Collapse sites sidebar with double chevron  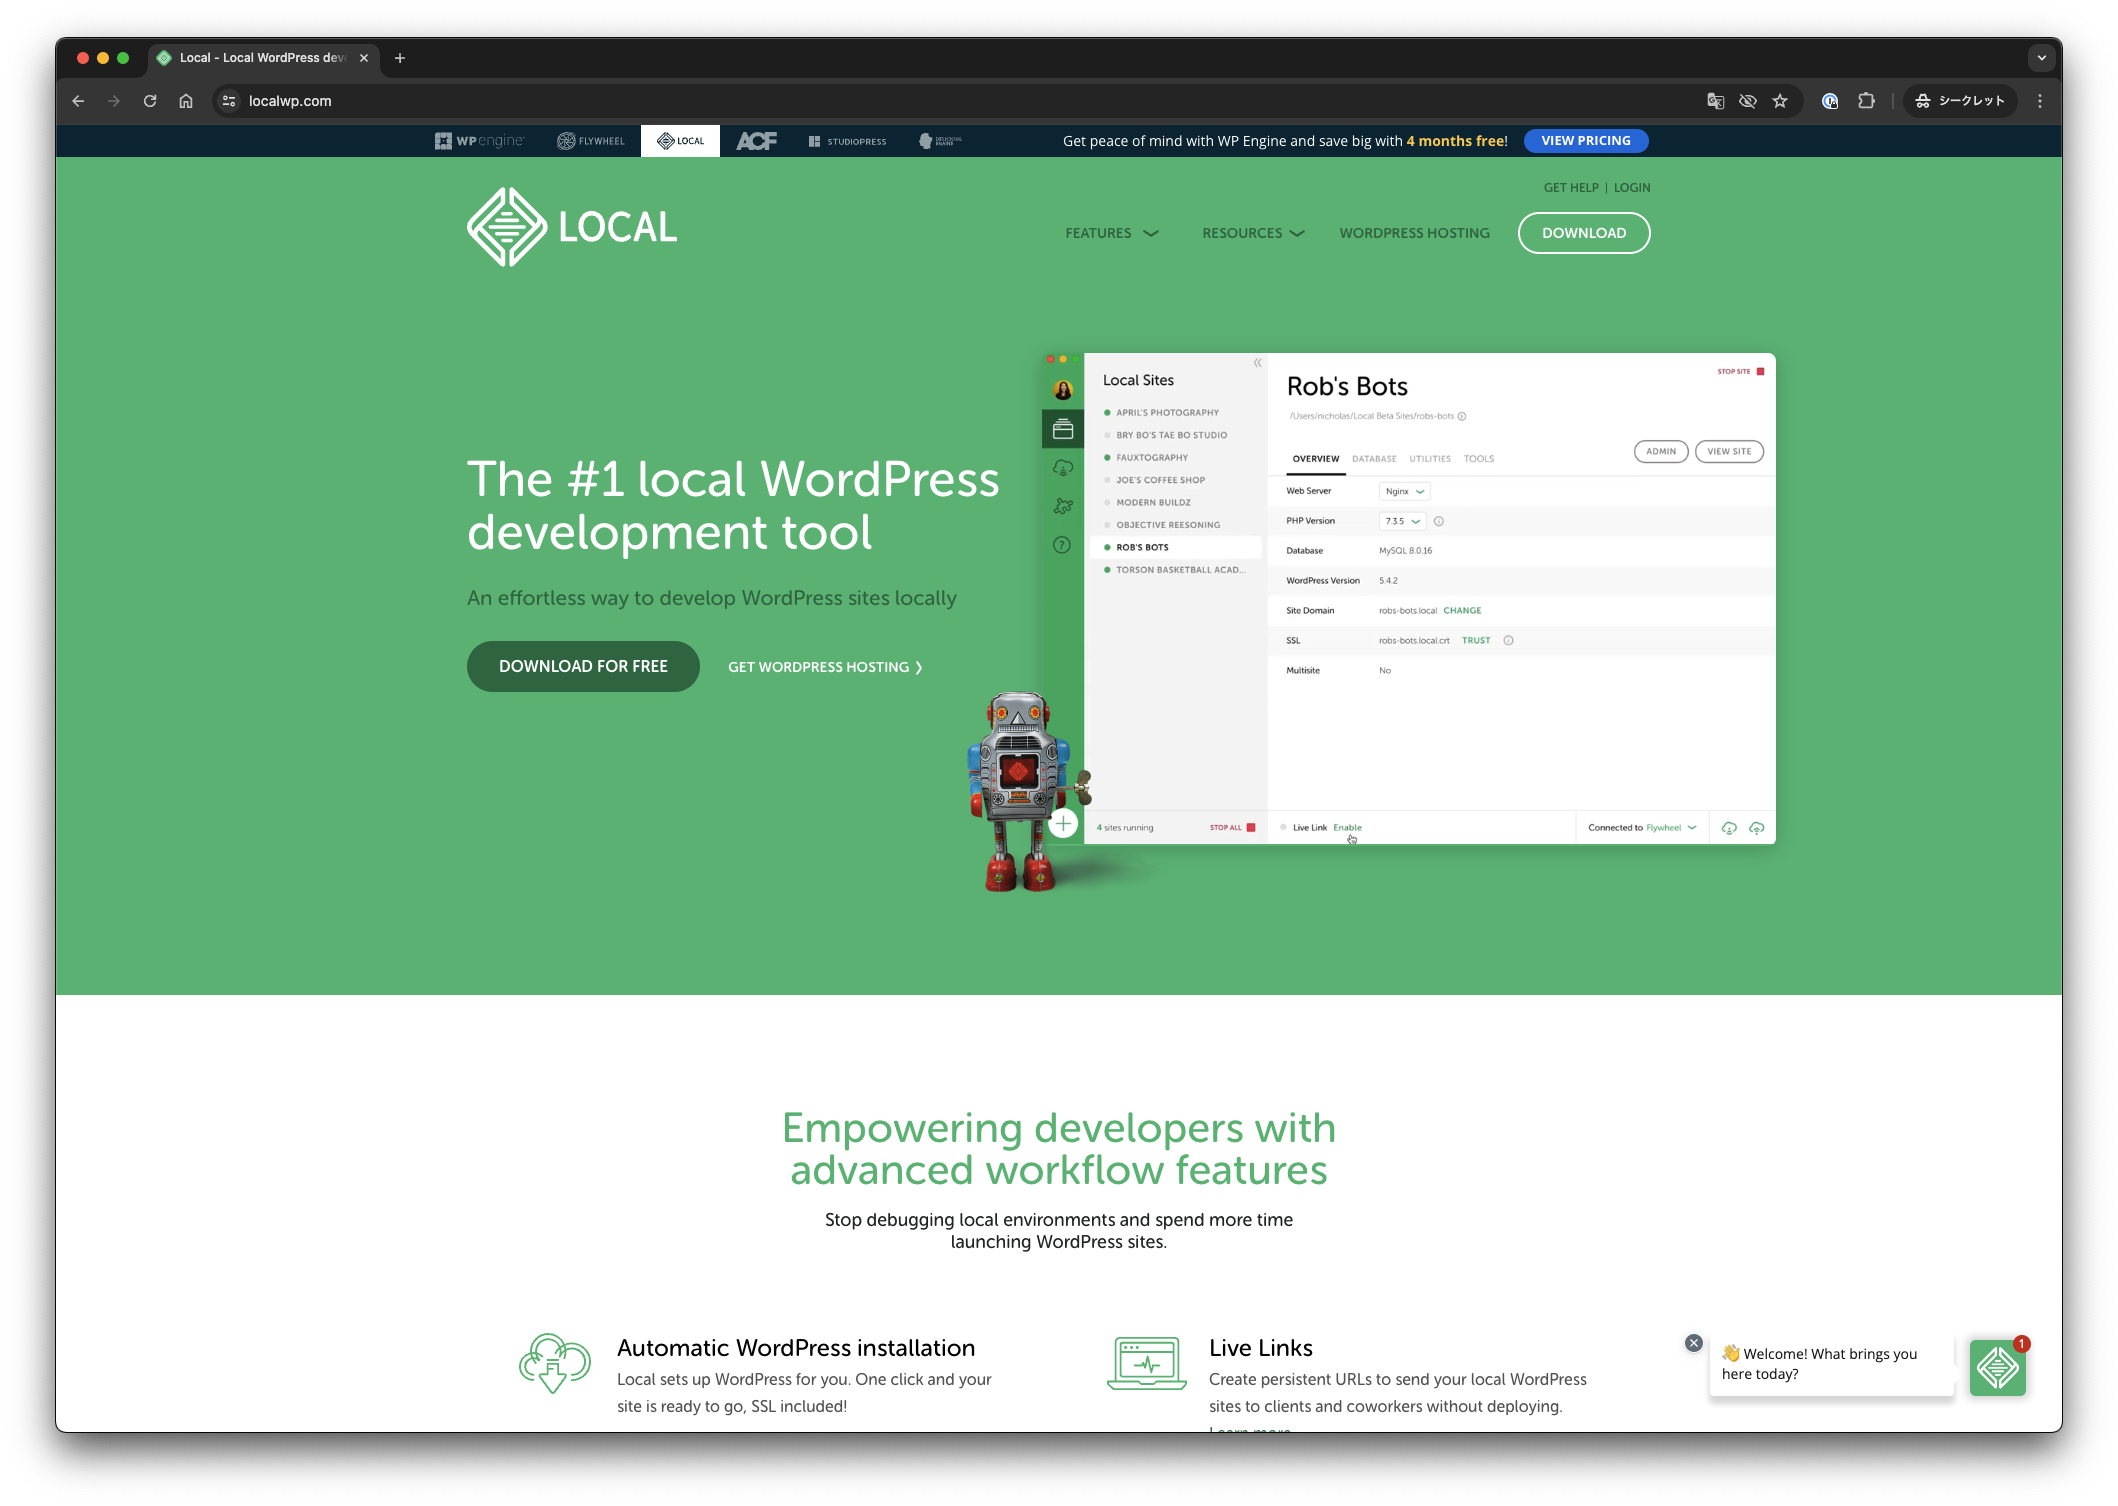pyautogui.click(x=1257, y=363)
